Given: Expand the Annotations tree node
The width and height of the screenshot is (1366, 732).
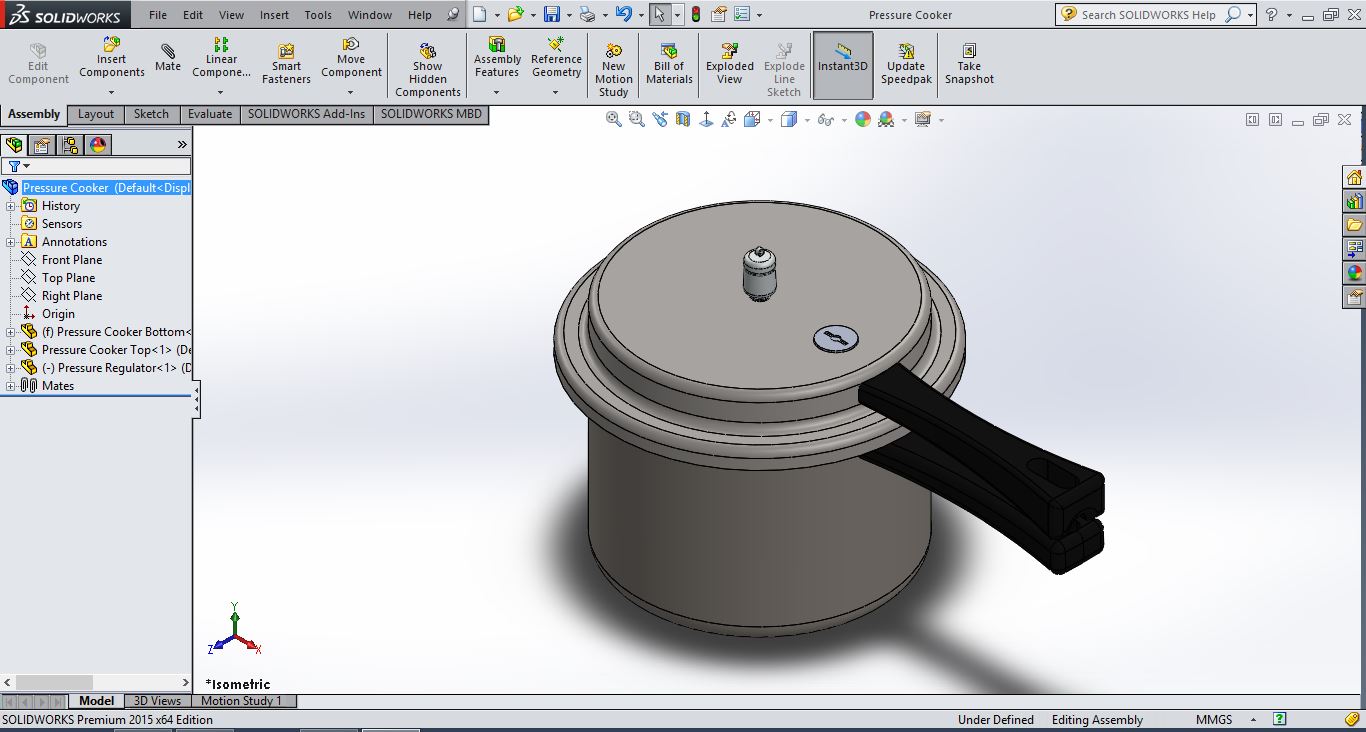Looking at the screenshot, I should coord(11,242).
